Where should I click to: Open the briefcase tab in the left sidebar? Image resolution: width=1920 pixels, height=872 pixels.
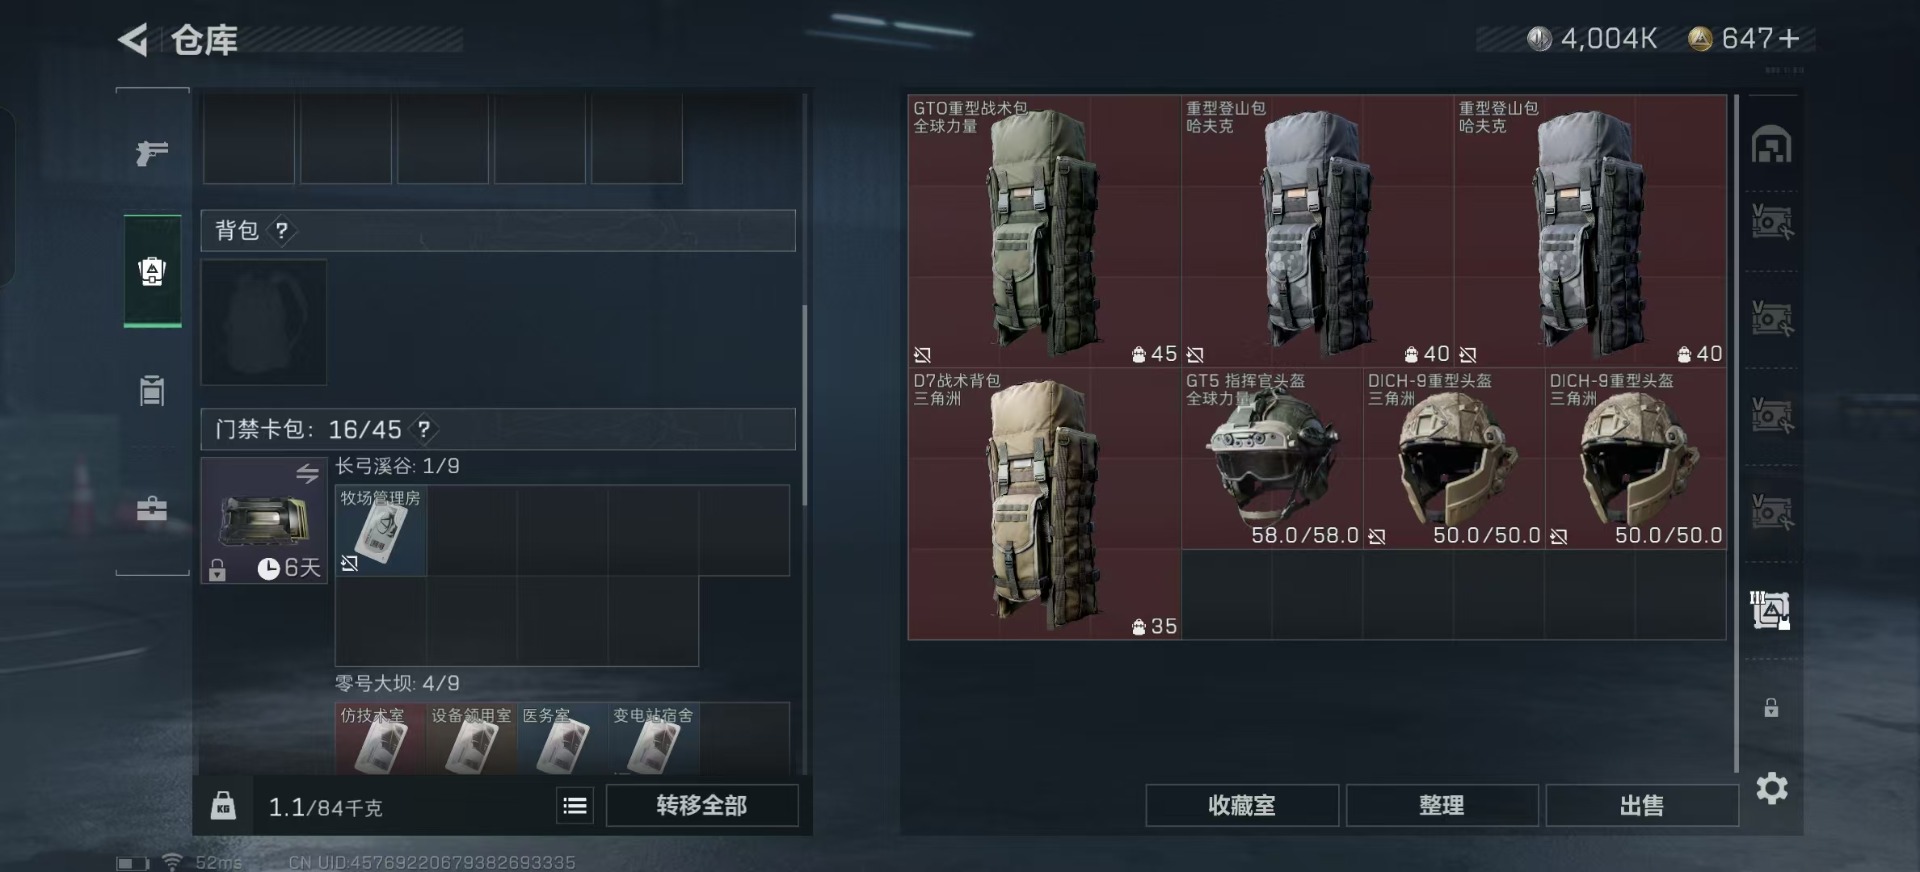point(152,509)
